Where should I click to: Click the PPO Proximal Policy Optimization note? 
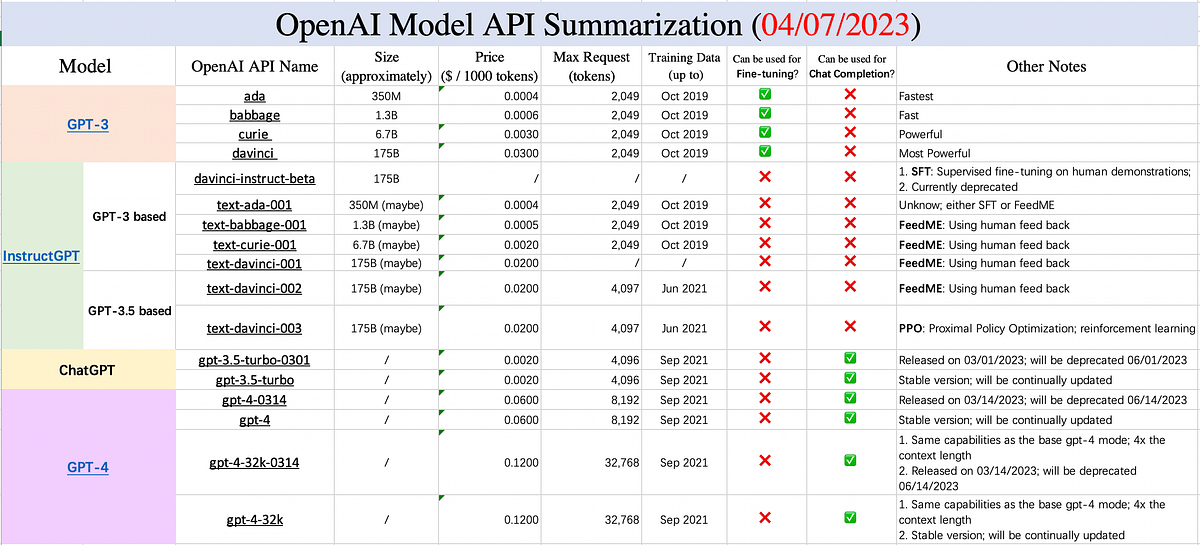[1047, 328]
